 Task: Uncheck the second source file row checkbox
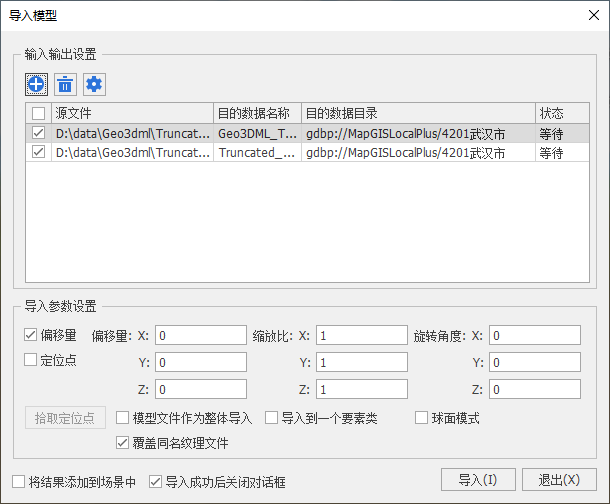[38, 153]
